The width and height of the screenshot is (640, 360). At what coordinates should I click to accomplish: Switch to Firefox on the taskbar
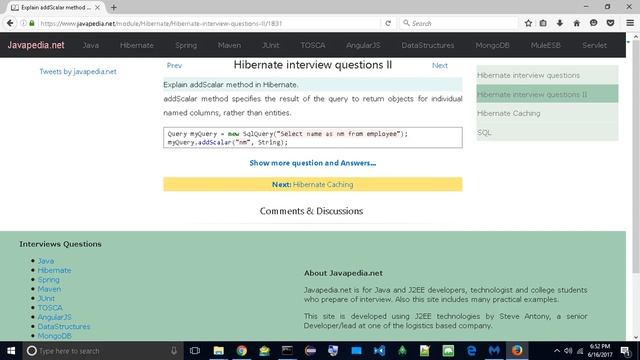coord(517,351)
